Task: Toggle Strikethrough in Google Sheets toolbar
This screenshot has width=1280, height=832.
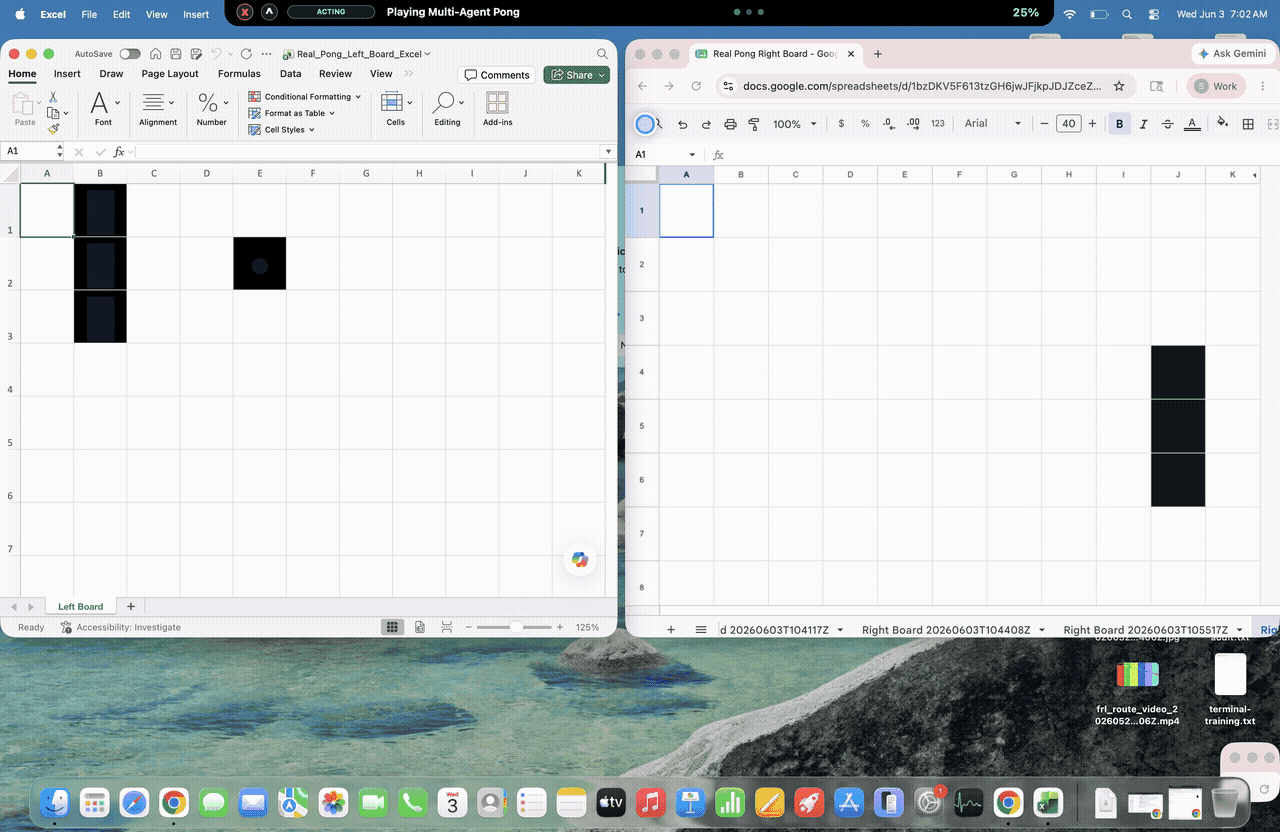Action: (1167, 124)
